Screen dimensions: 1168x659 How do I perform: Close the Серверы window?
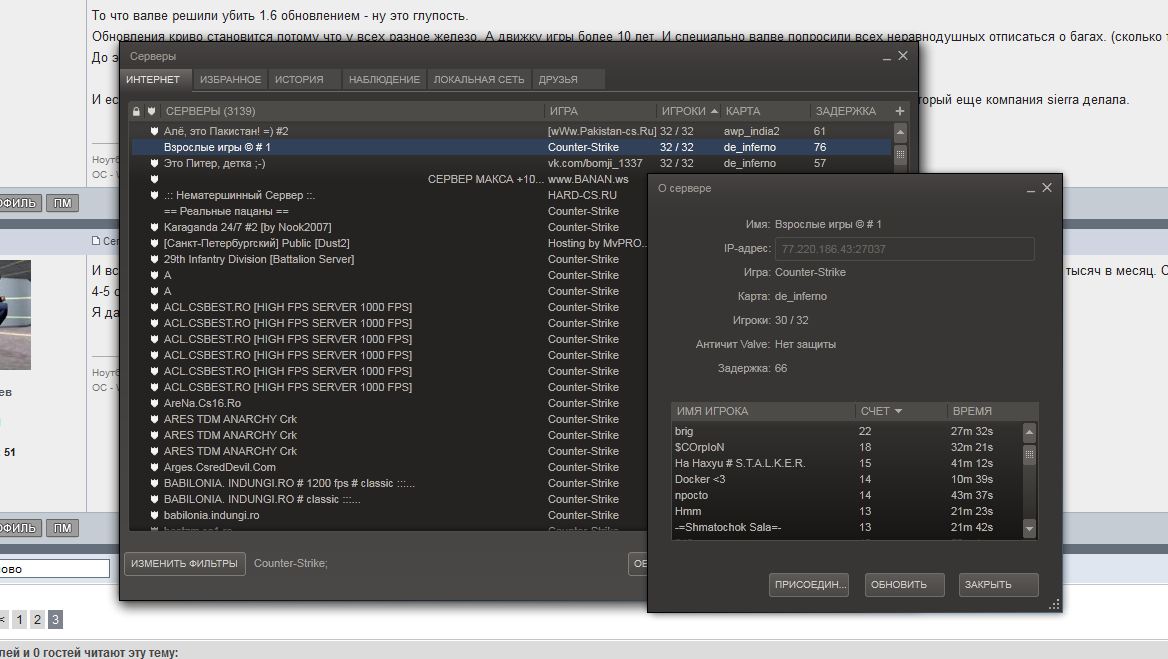coord(903,56)
